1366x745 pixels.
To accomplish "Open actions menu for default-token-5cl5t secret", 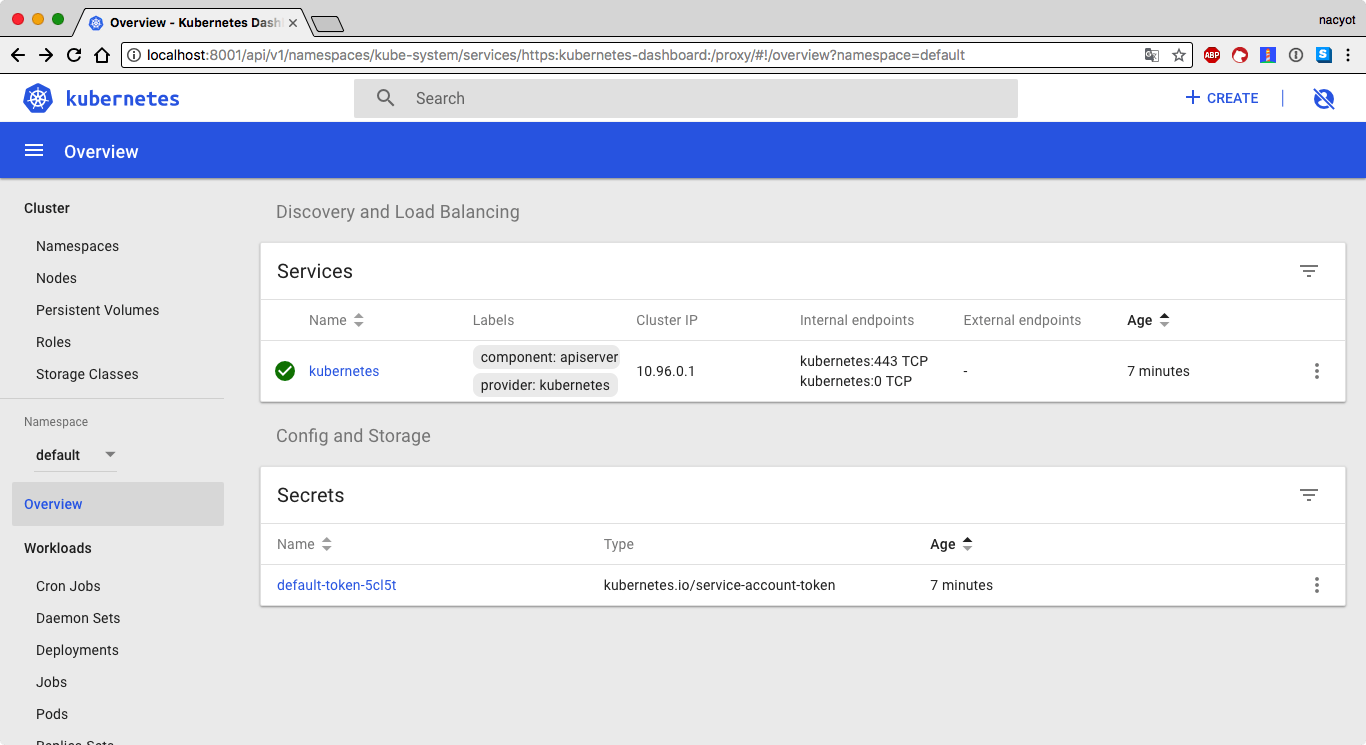I will (1316, 585).
